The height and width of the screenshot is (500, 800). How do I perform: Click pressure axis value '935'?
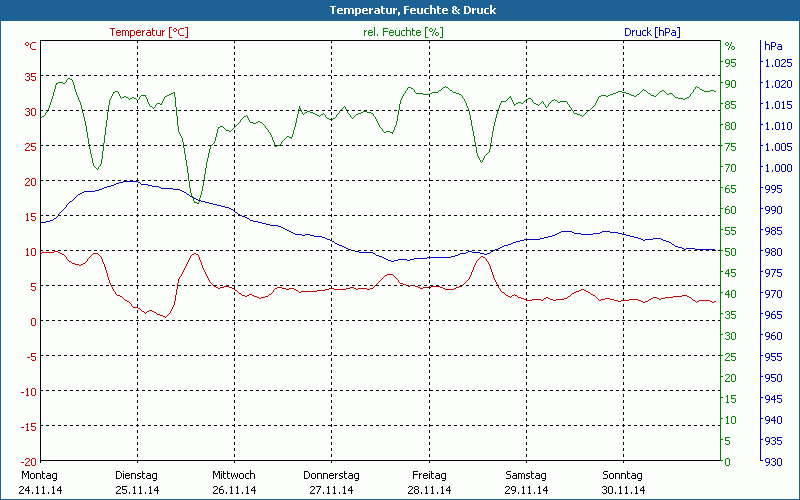point(773,441)
